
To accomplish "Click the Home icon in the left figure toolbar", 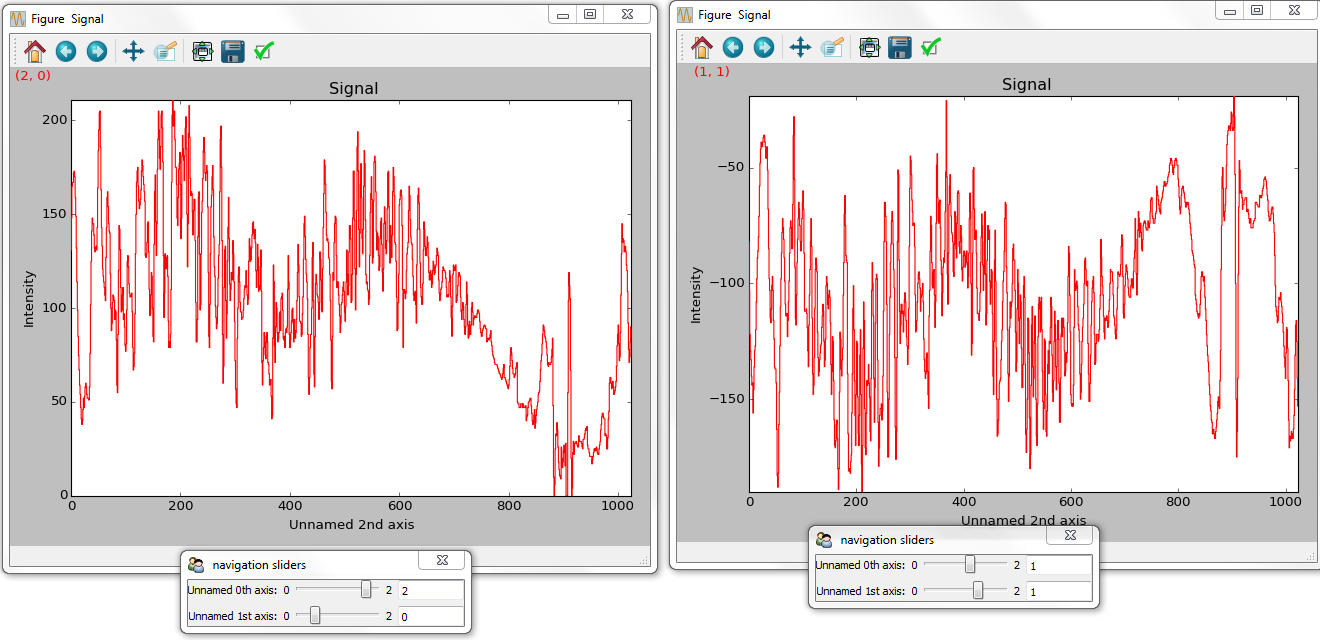I will point(35,51).
